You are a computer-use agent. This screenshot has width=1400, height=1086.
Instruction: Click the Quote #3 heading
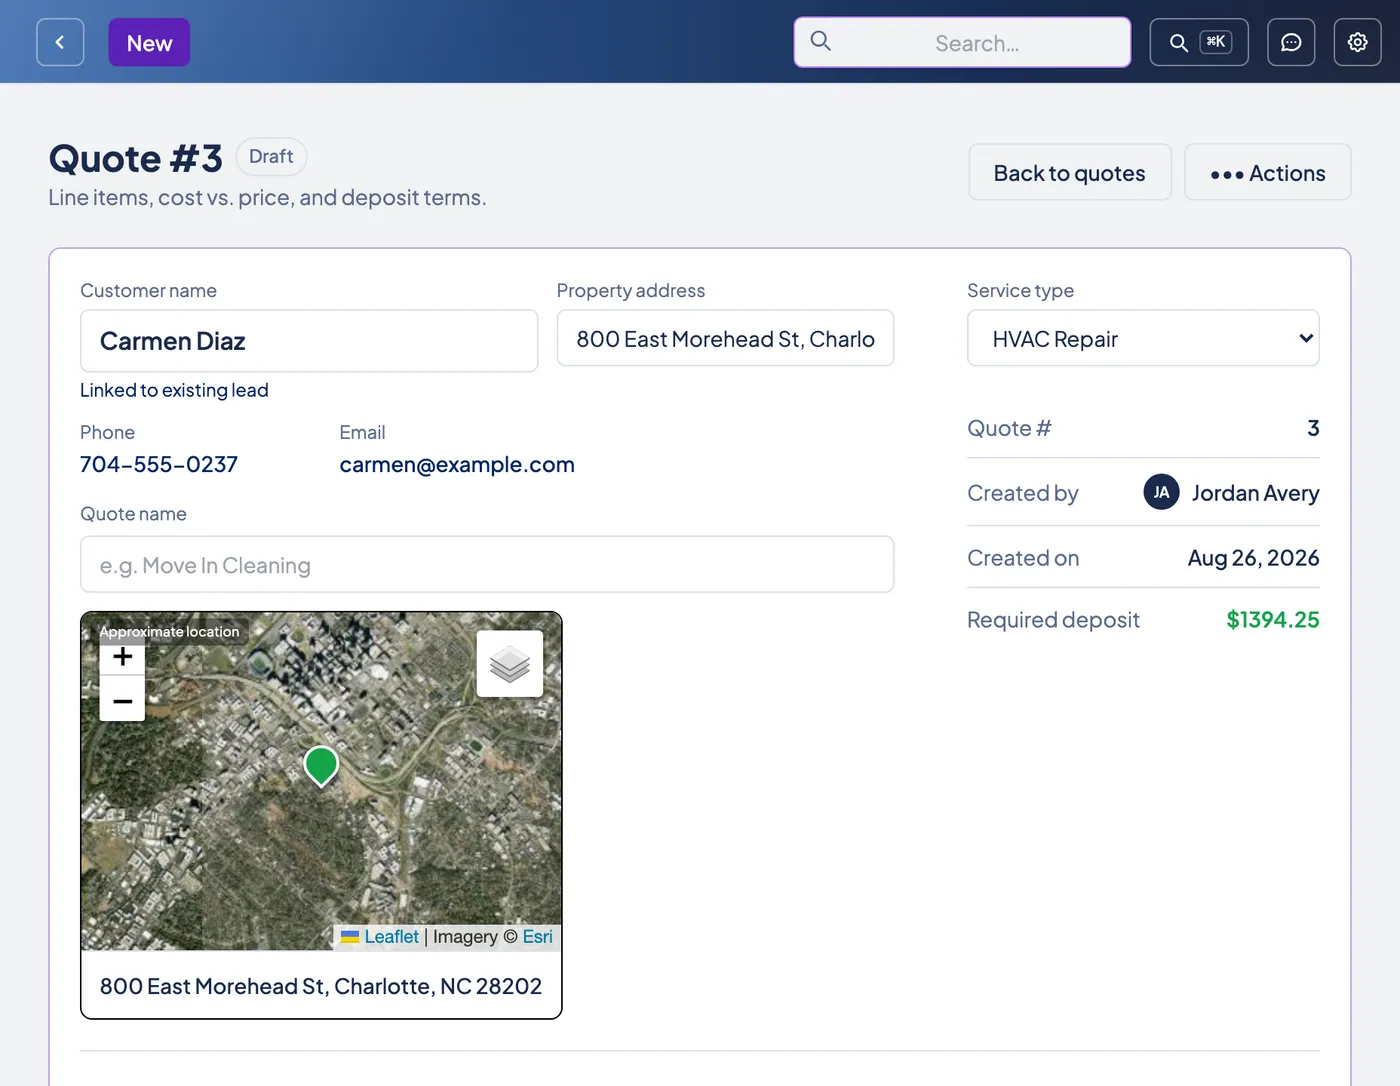(136, 158)
